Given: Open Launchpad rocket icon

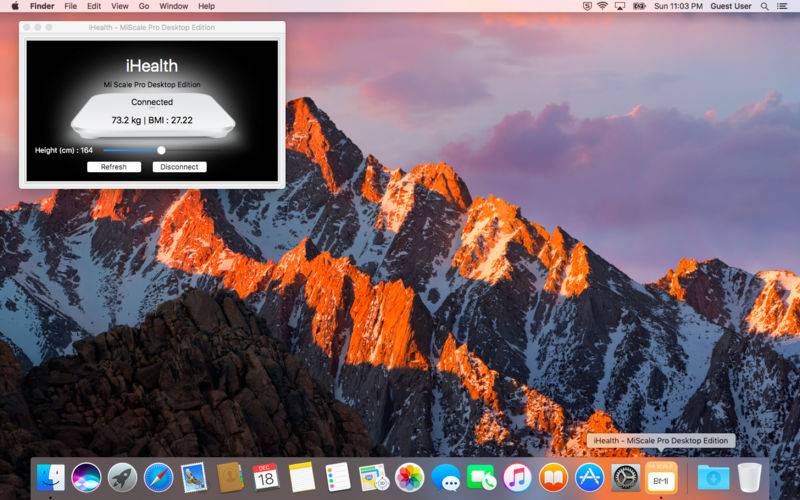Looking at the screenshot, I should point(122,478).
